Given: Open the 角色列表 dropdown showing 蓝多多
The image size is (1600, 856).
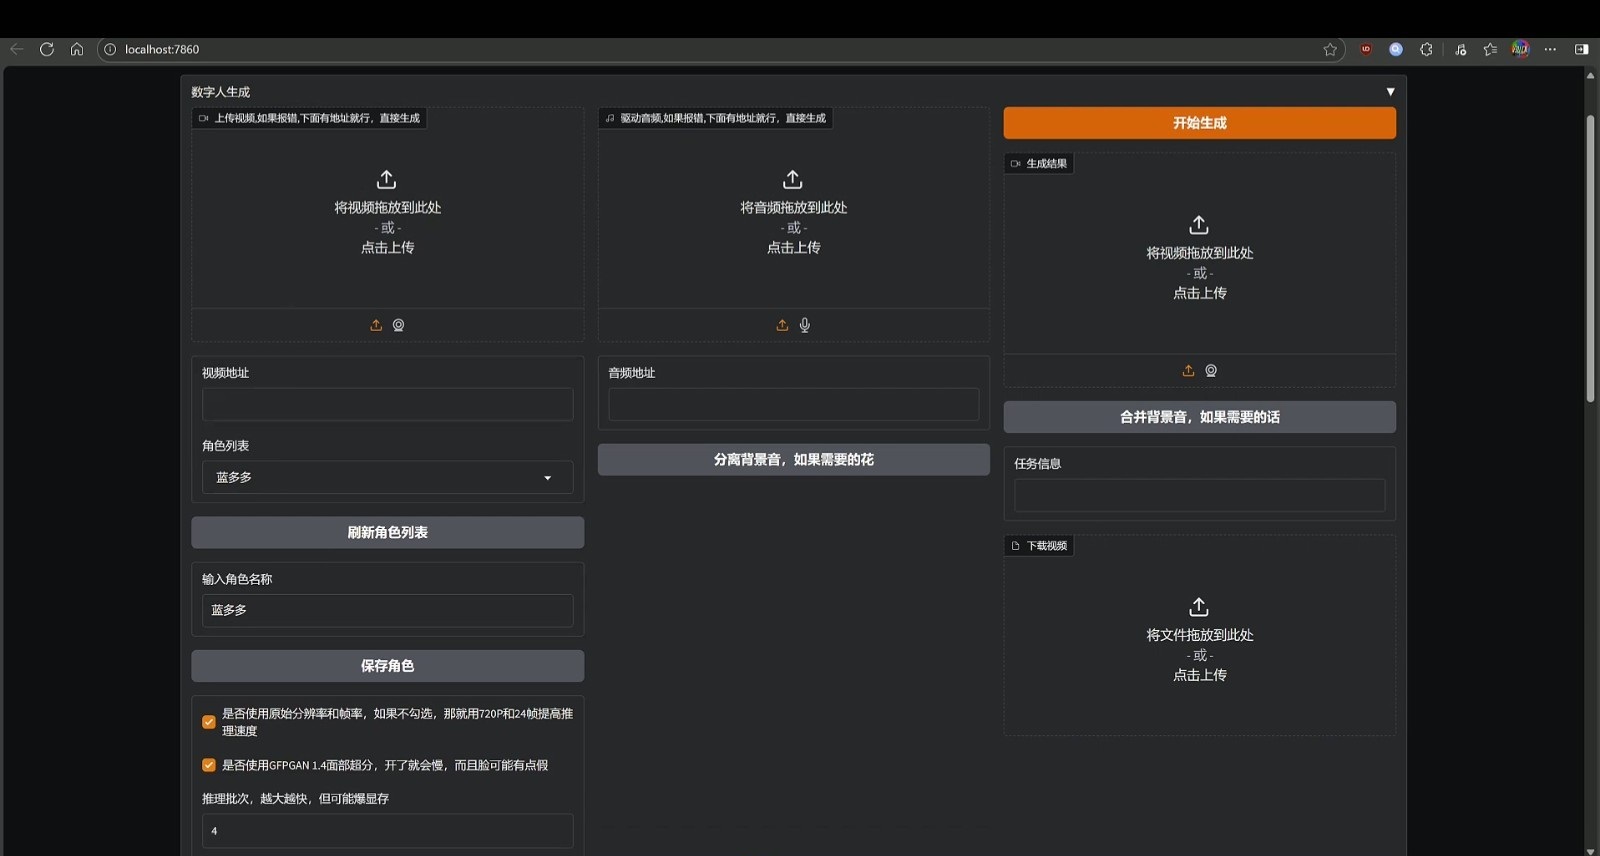Looking at the screenshot, I should 387,478.
